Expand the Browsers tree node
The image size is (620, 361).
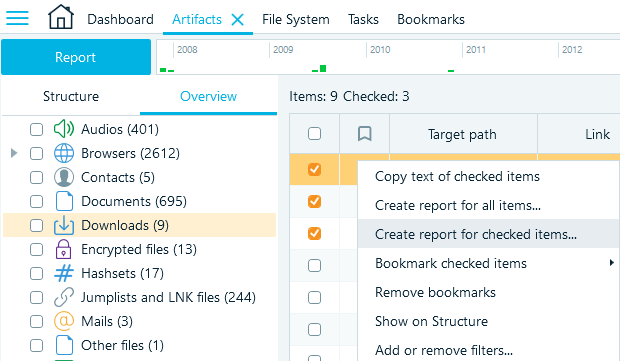[x=14, y=153]
